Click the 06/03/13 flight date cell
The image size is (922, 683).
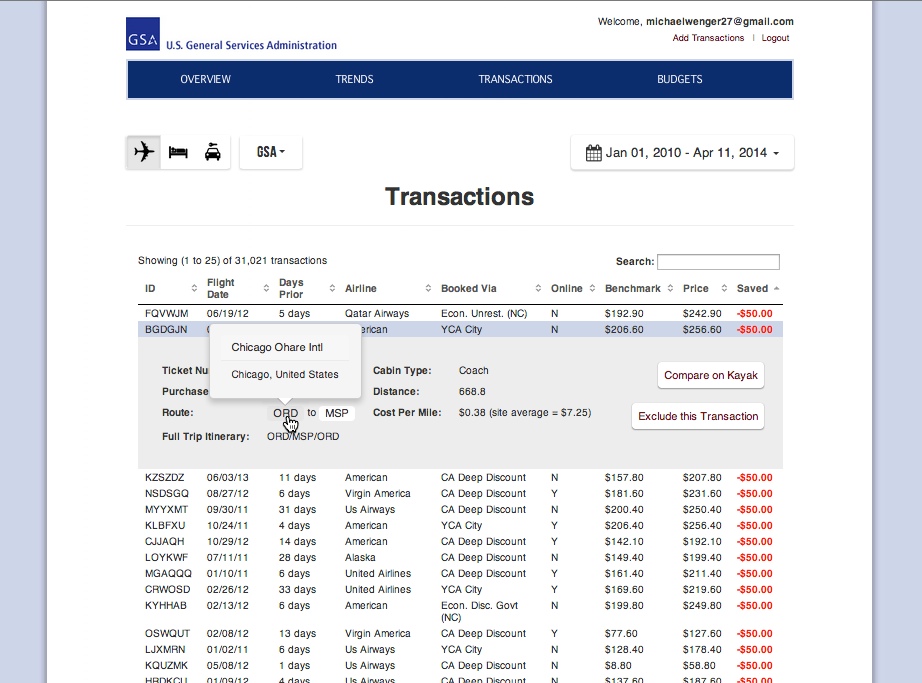point(227,477)
